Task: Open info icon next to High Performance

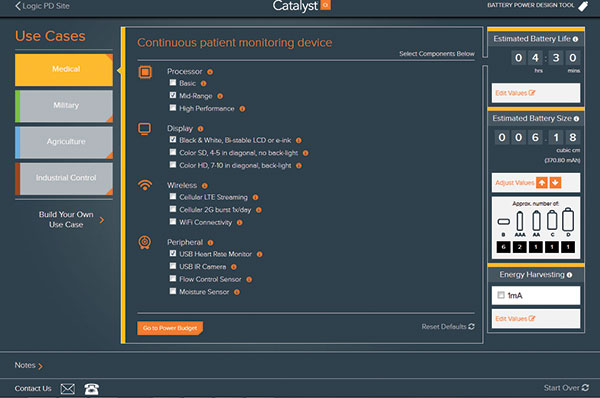Action: click(x=242, y=109)
